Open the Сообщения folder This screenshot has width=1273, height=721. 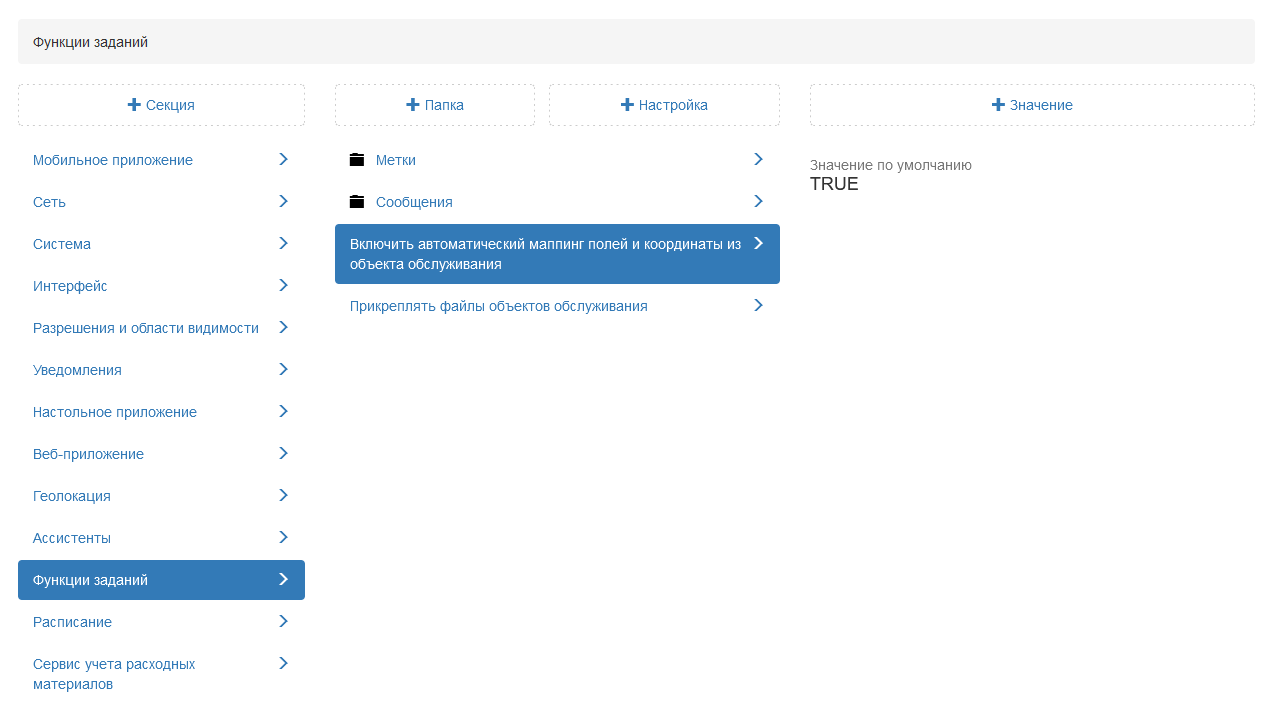(x=414, y=202)
